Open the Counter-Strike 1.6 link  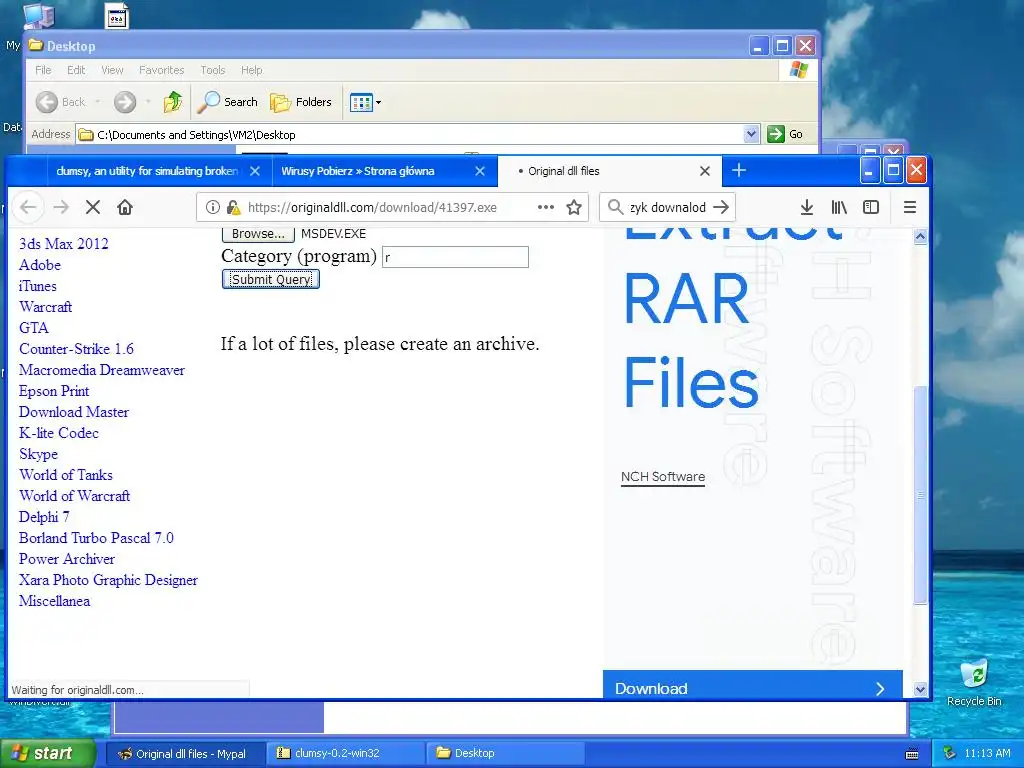76,349
